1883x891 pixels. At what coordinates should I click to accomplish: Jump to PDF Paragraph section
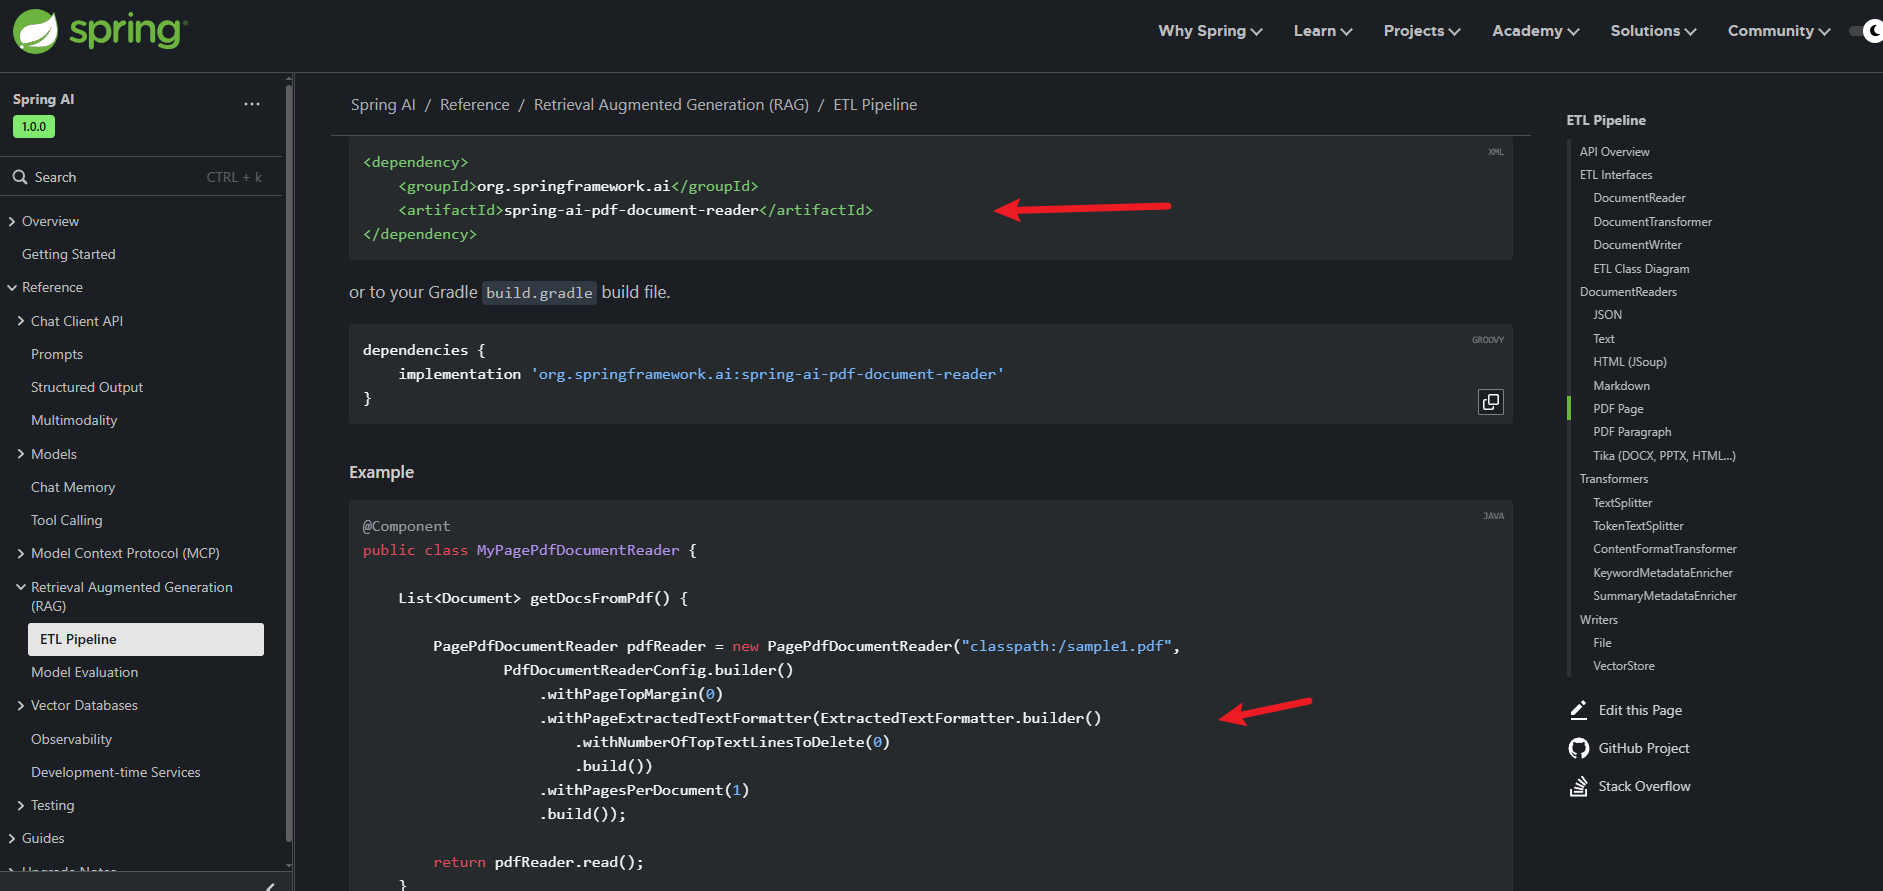(1632, 432)
